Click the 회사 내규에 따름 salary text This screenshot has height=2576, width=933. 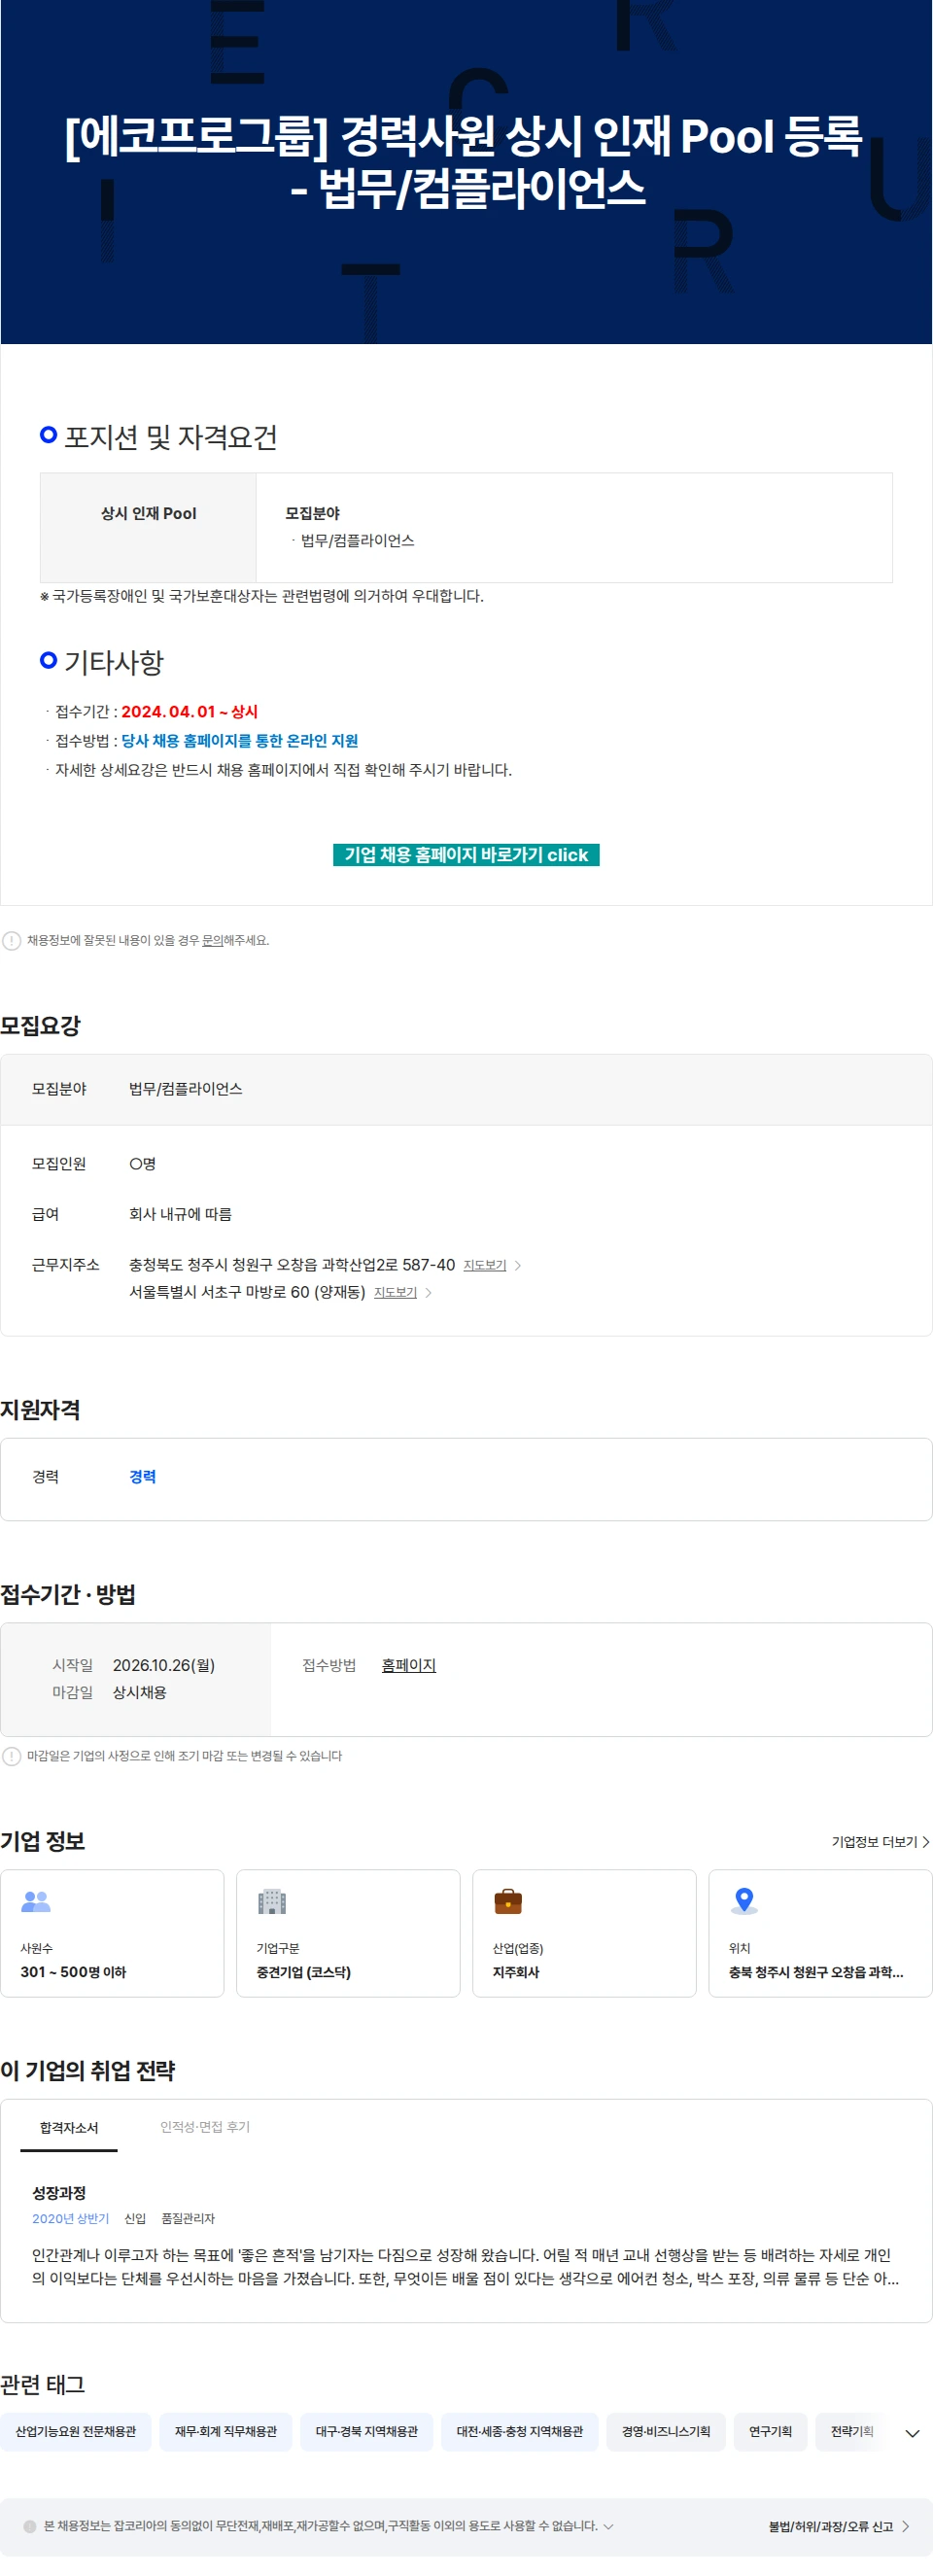pyautogui.click(x=180, y=1214)
